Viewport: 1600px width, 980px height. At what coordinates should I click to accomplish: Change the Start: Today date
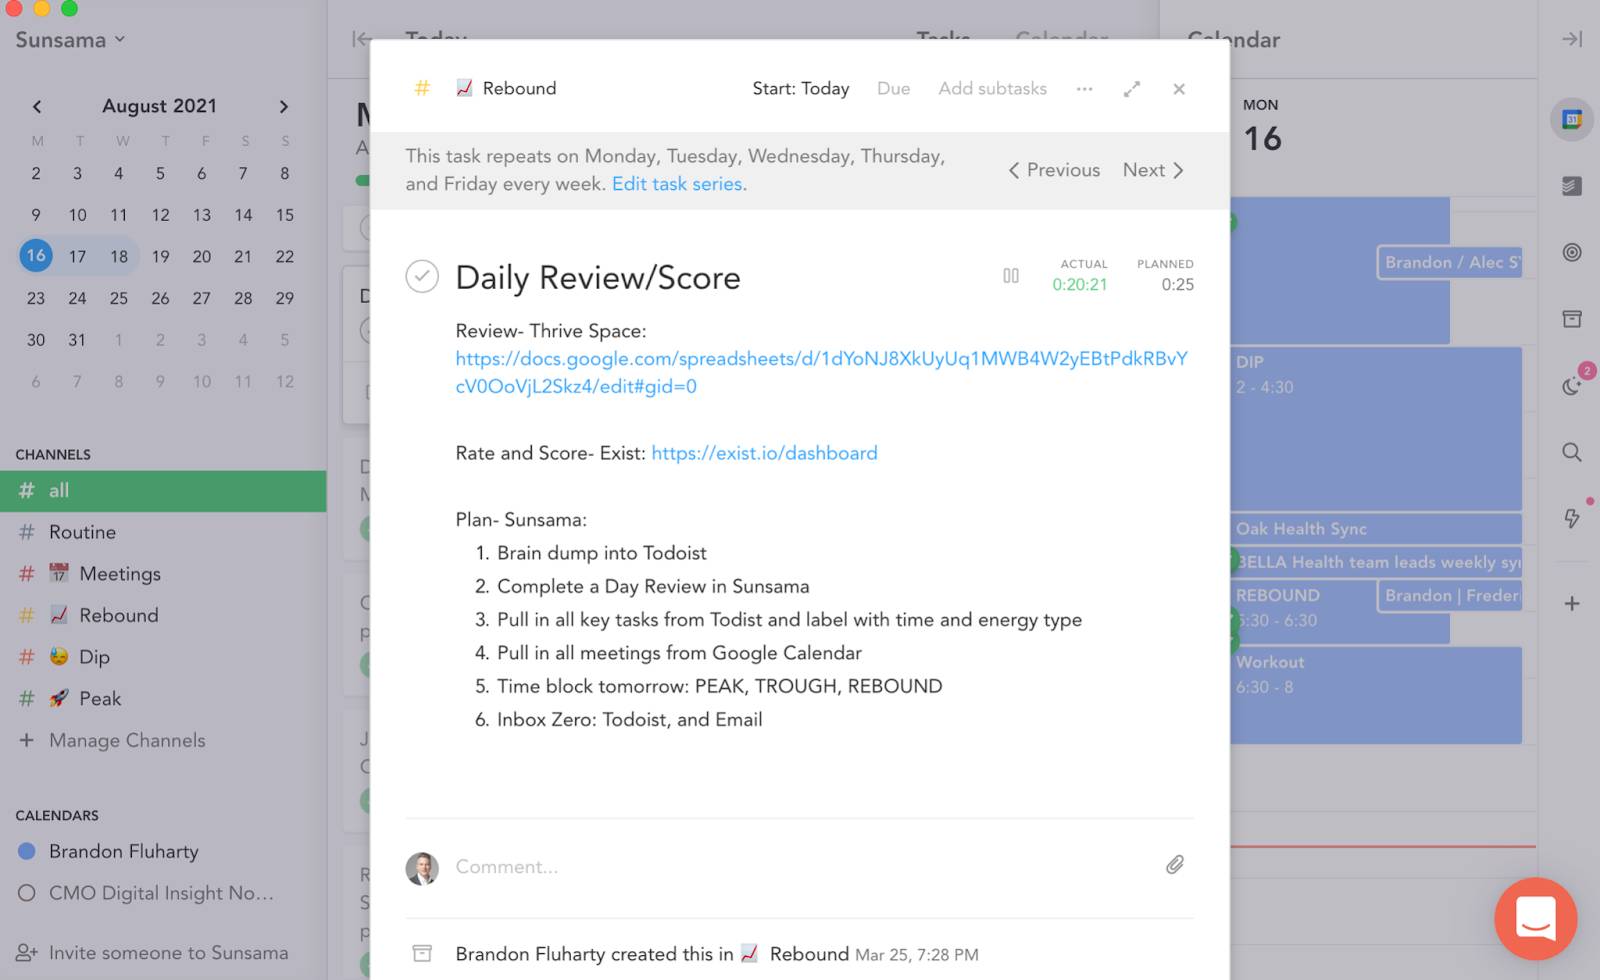(x=800, y=88)
